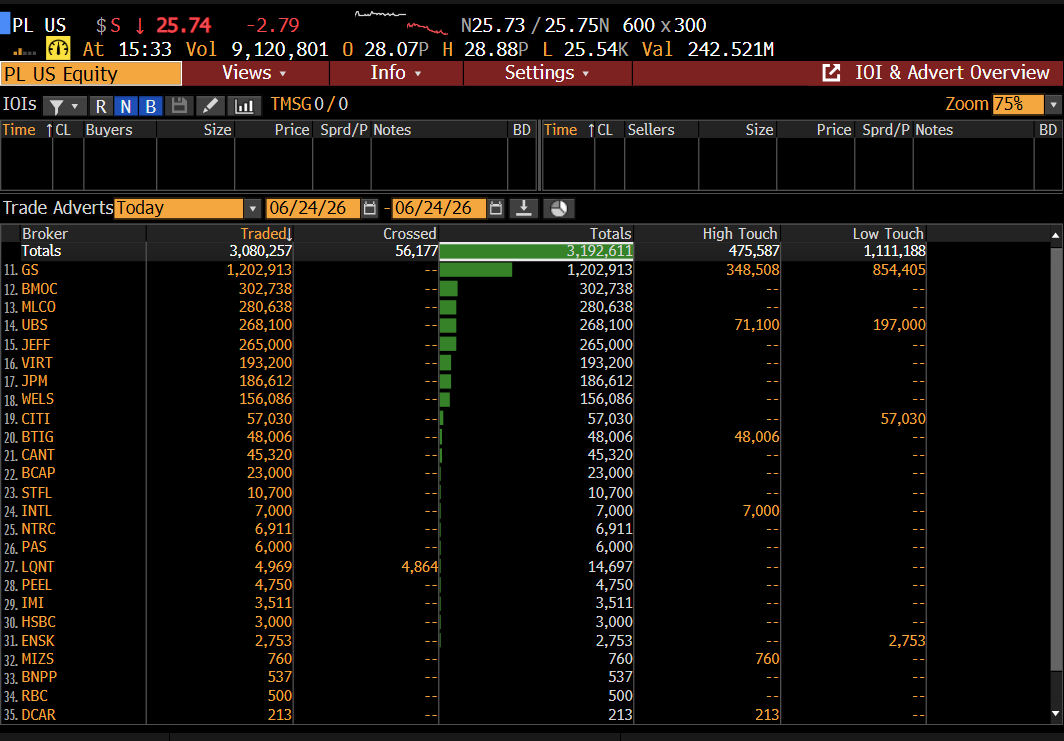Sort Sellers table by Time column
Image resolution: width=1064 pixels, height=741 pixels.
point(569,130)
